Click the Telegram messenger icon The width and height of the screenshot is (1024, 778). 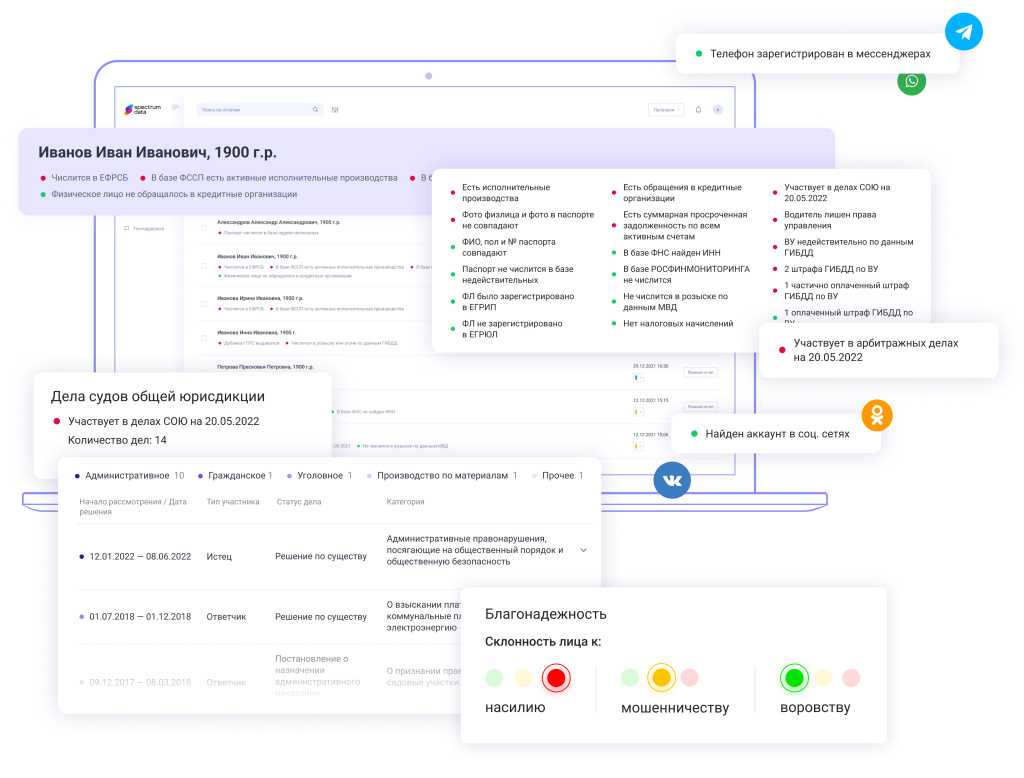[x=964, y=32]
